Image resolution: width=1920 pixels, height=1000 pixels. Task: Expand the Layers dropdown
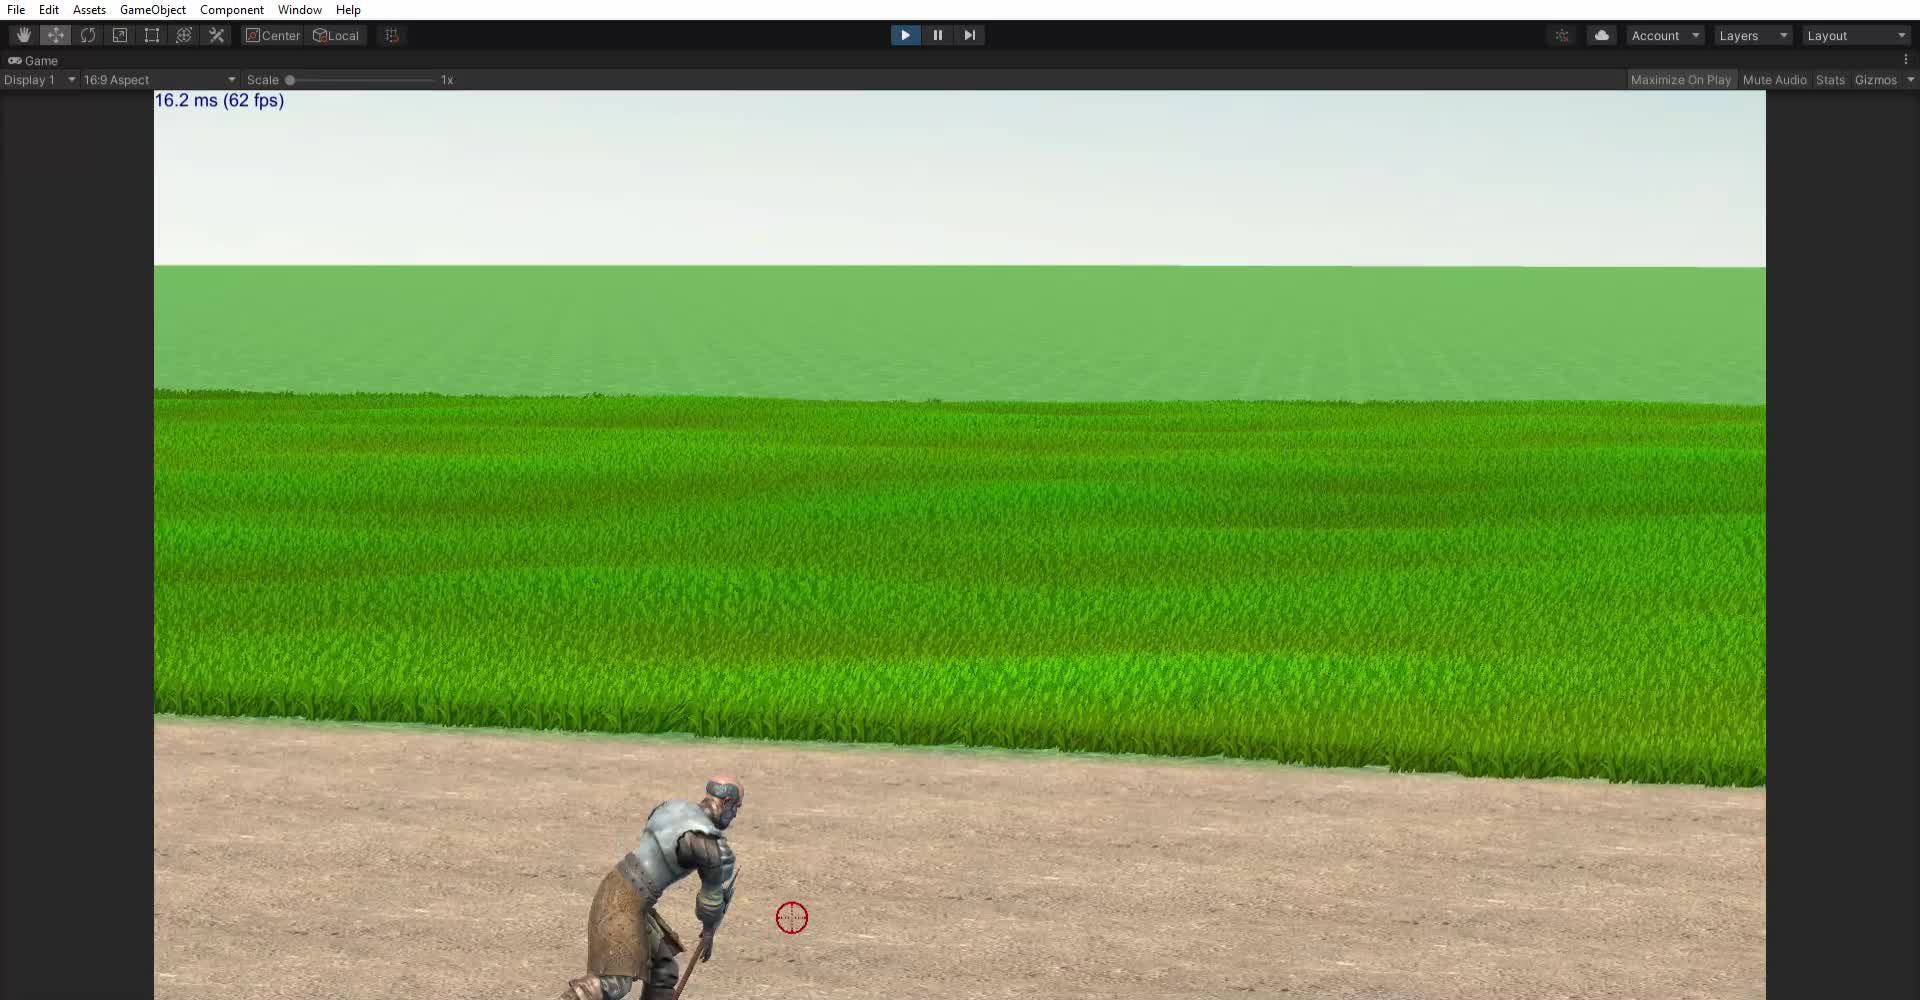coord(1752,35)
